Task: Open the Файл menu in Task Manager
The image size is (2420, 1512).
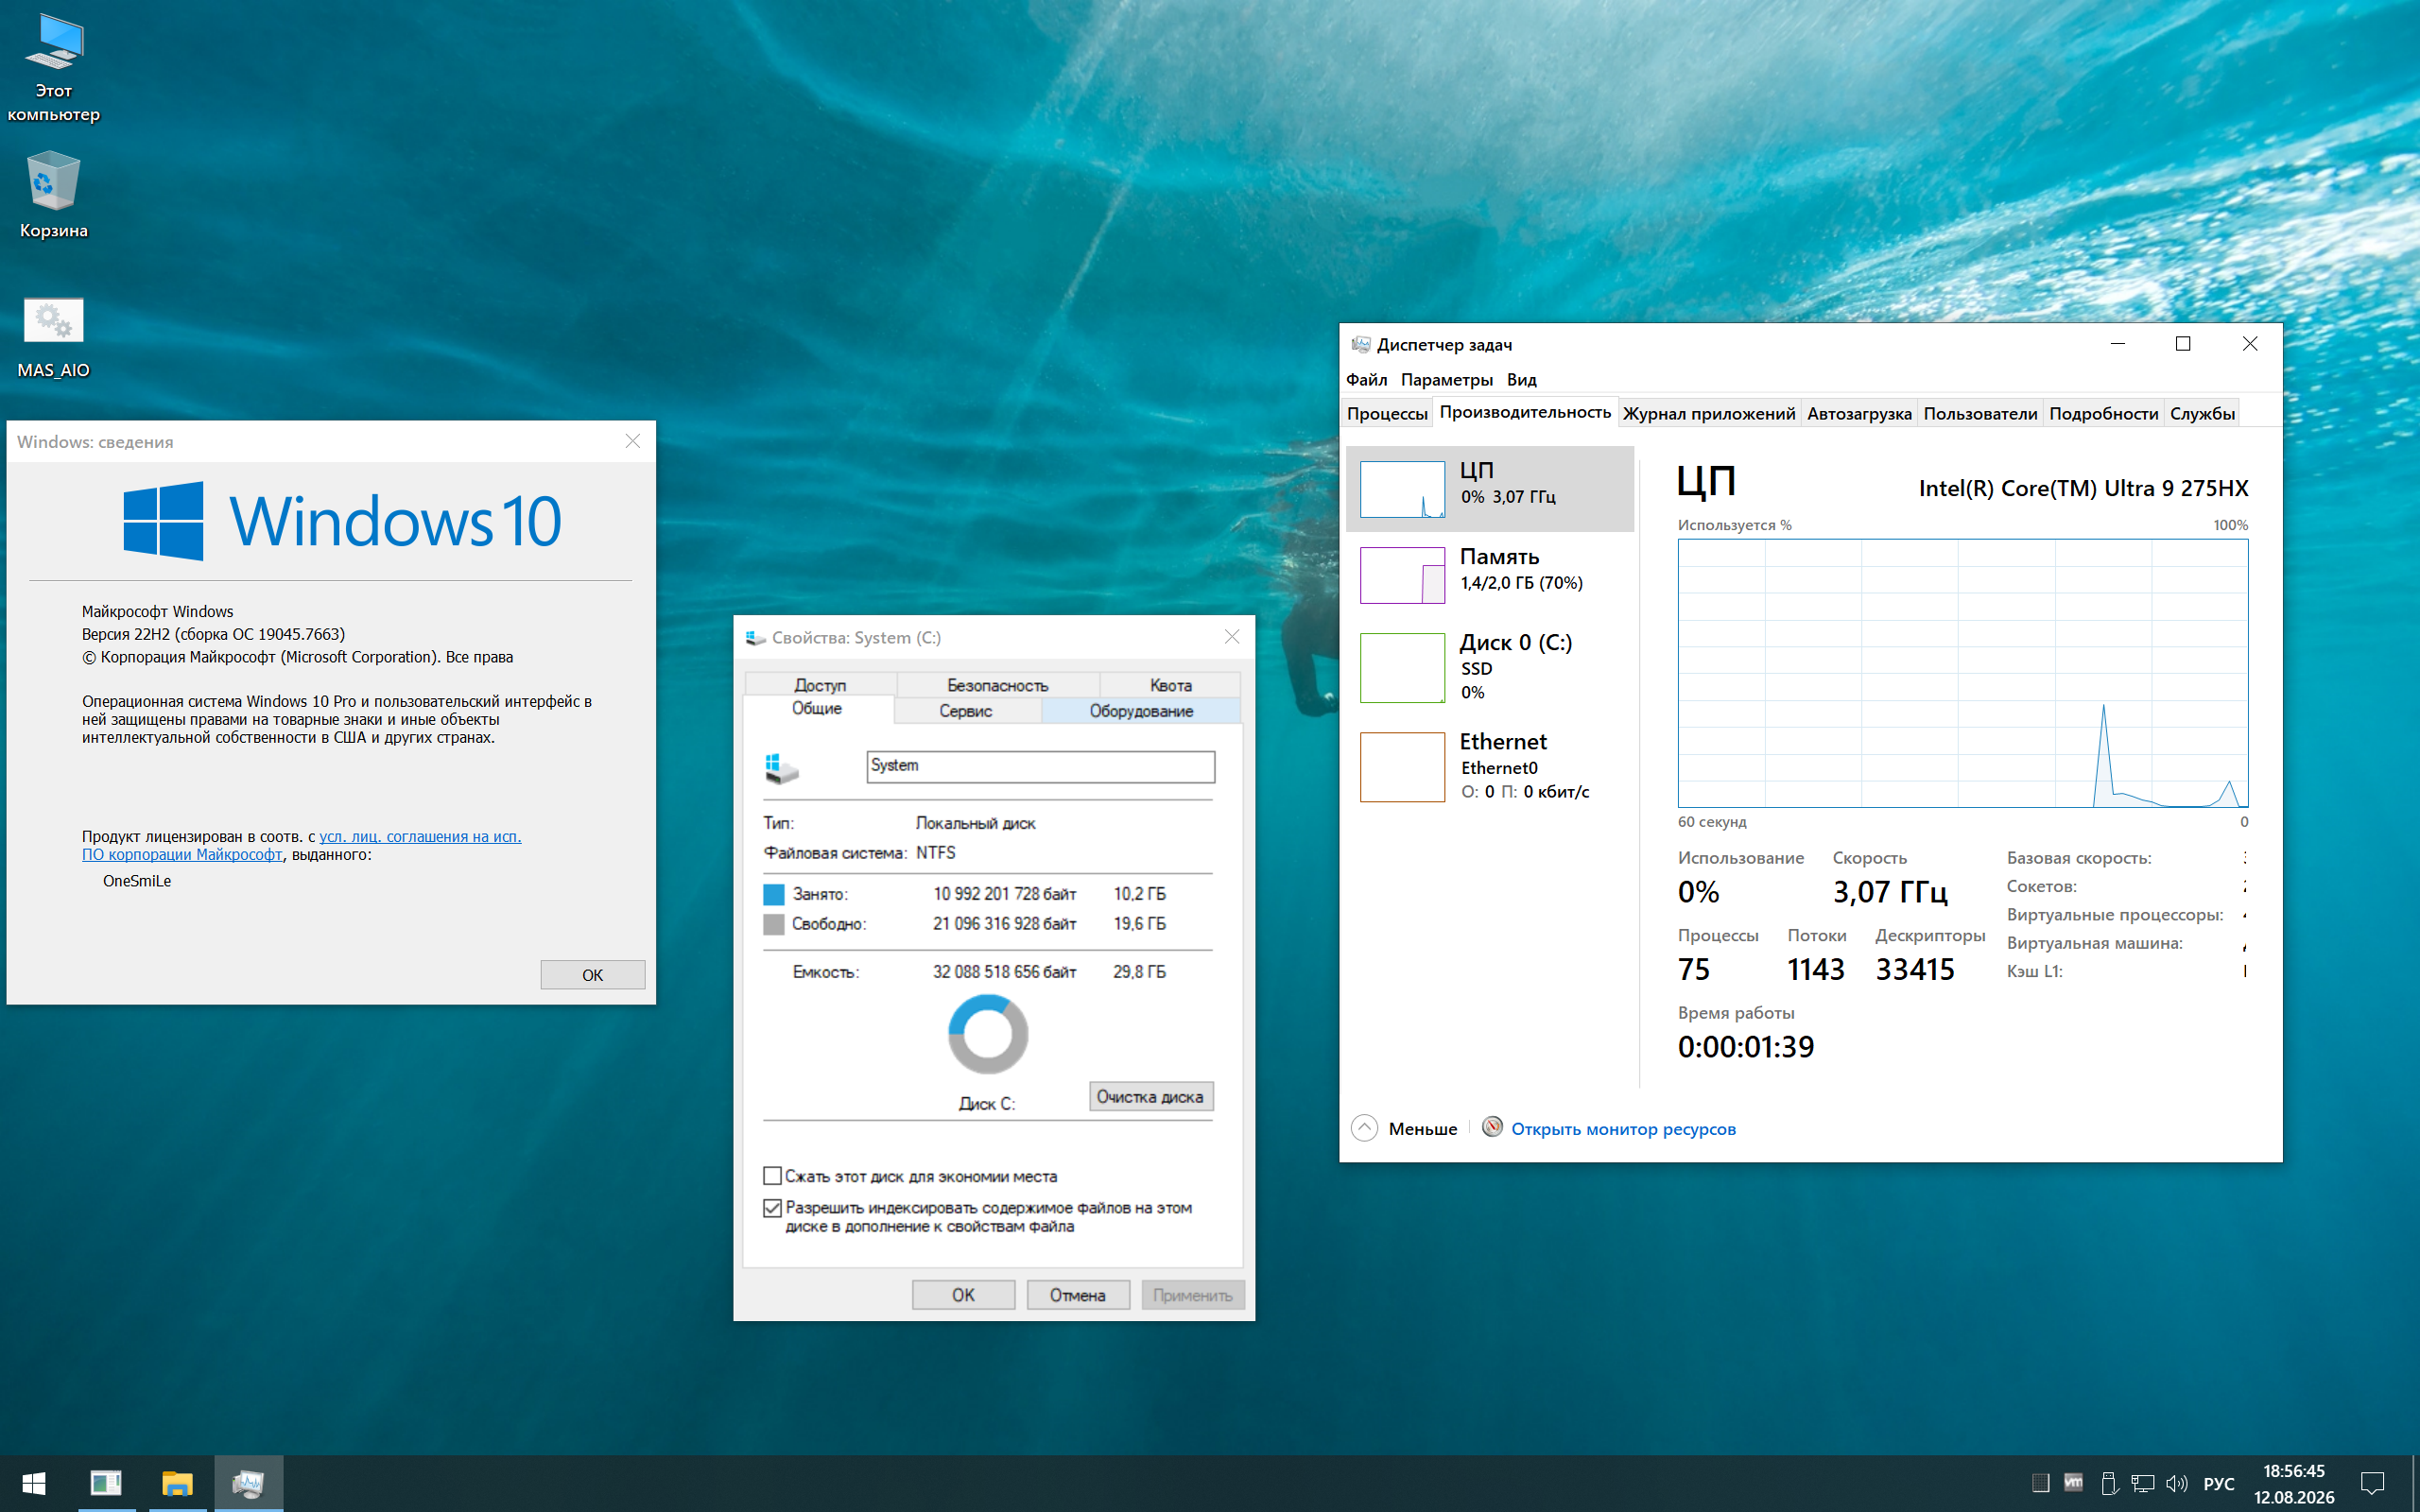Action: click(x=1366, y=380)
